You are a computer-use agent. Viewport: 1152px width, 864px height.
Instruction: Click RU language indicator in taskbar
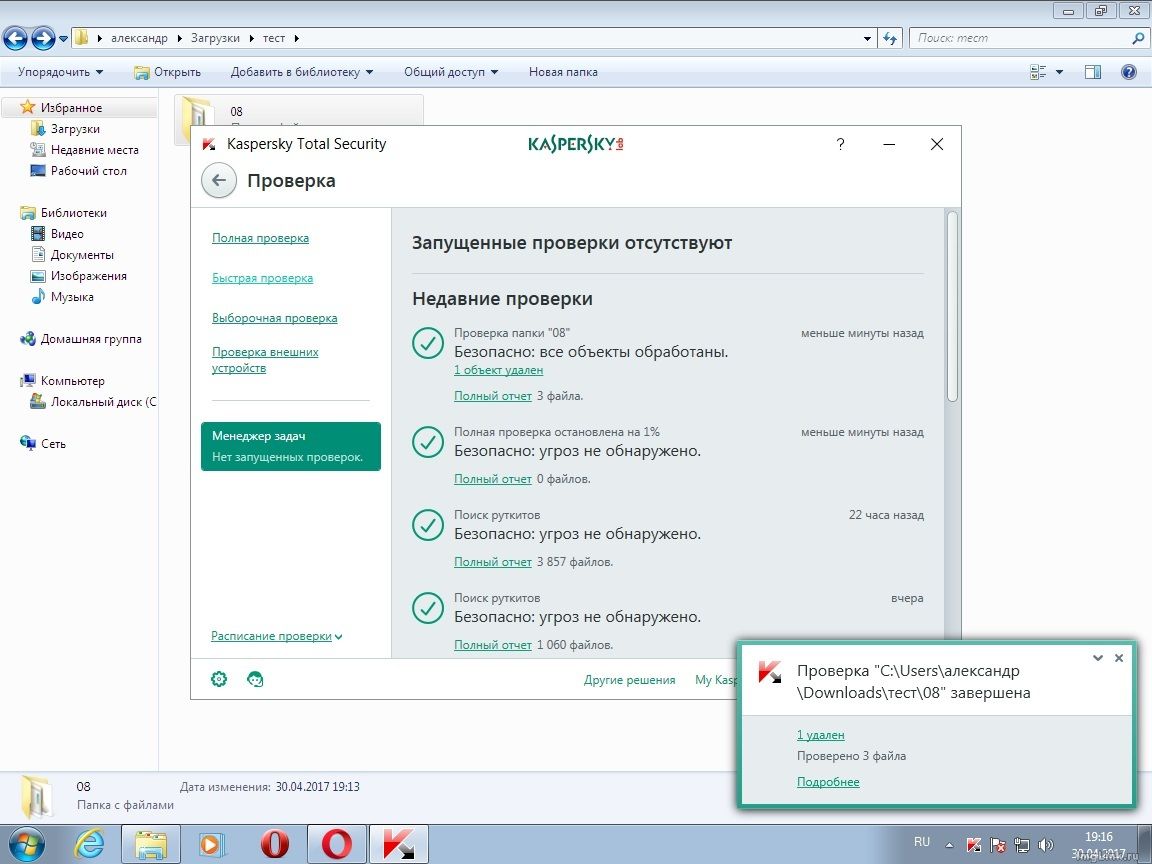[922, 842]
